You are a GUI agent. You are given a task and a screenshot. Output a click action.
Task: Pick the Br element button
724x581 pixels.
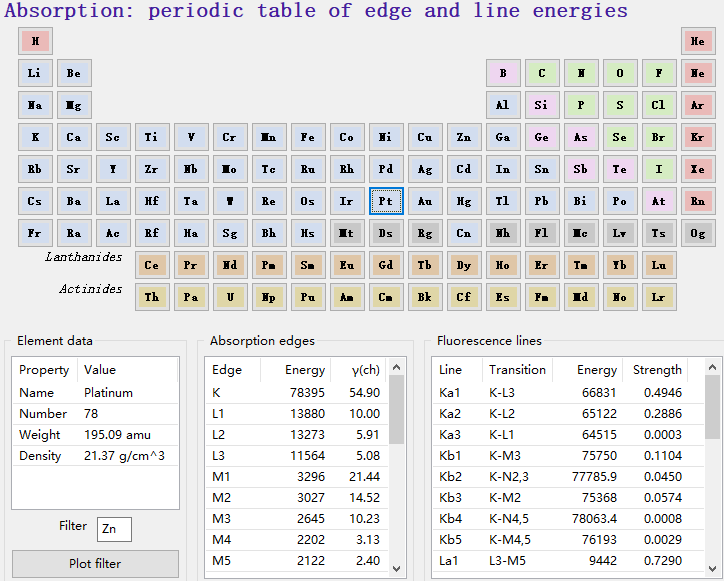point(659,137)
